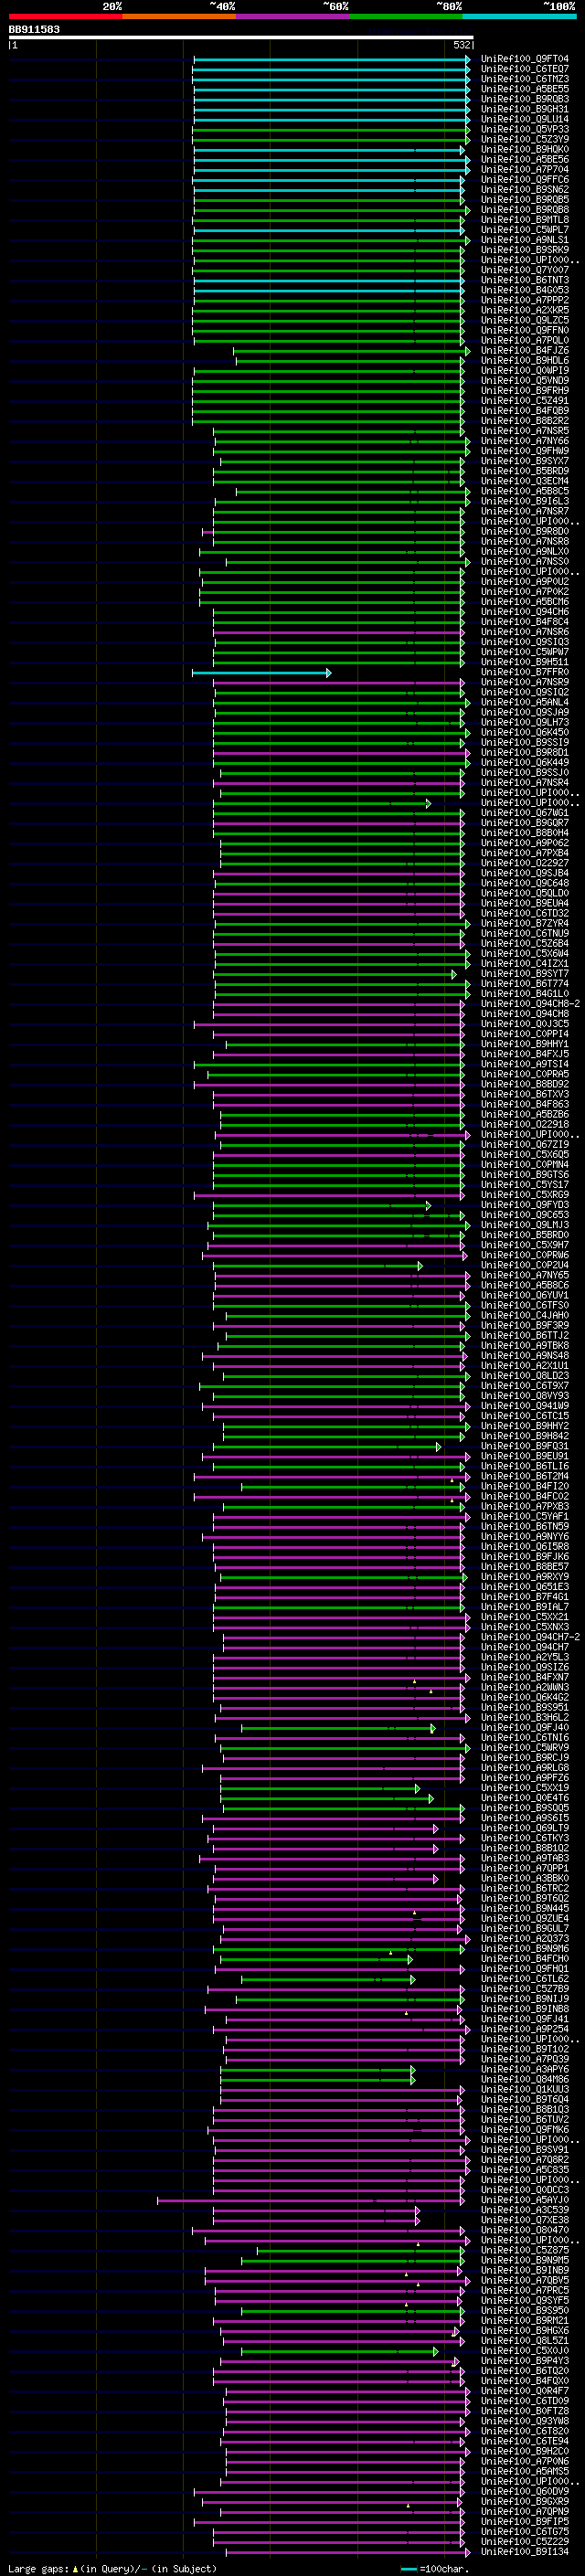This screenshot has height=2576, width=585.
Task: Select the BB911583 query name
Action: coord(34,30)
